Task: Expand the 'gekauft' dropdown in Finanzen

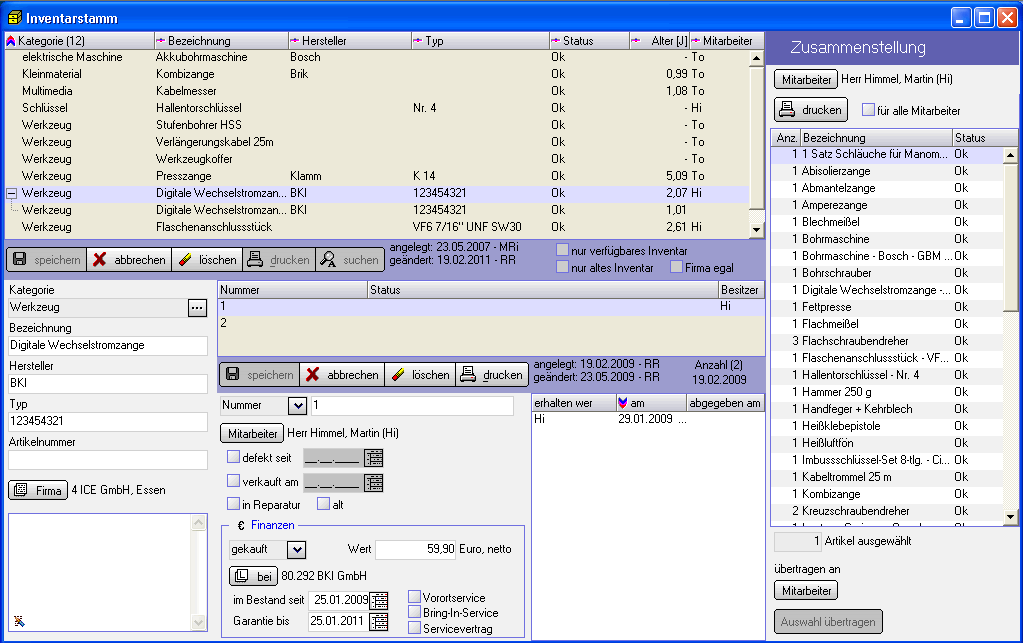Action: 296,549
